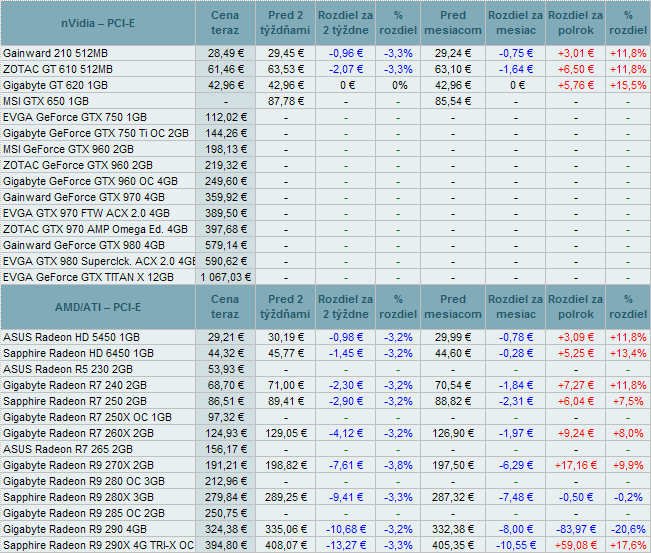
Task: Select Sapphire Radeon R9 280X 3GB name
Action: pyautogui.click(x=78, y=497)
